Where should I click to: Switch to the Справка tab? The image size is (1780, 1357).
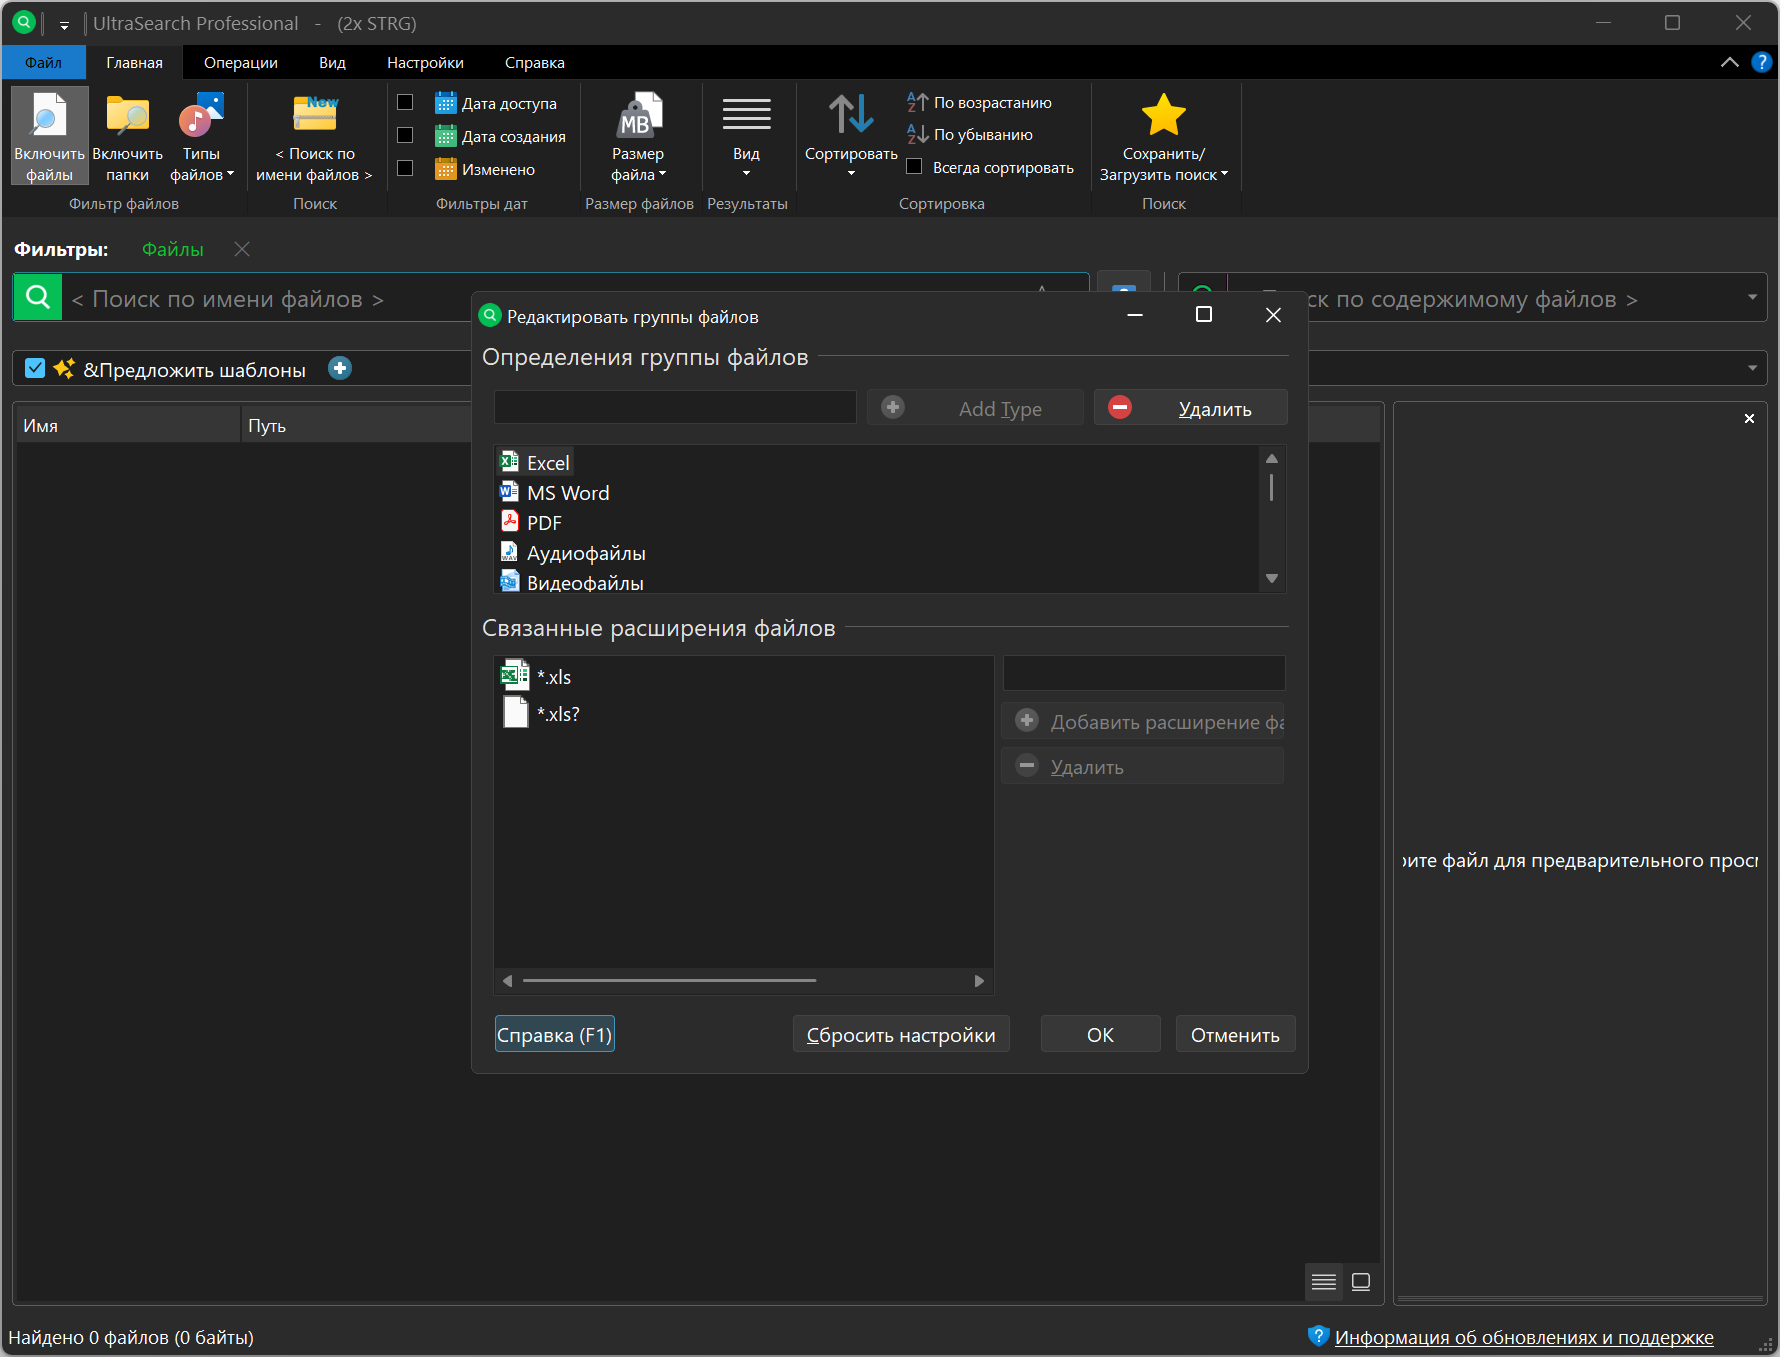click(535, 62)
